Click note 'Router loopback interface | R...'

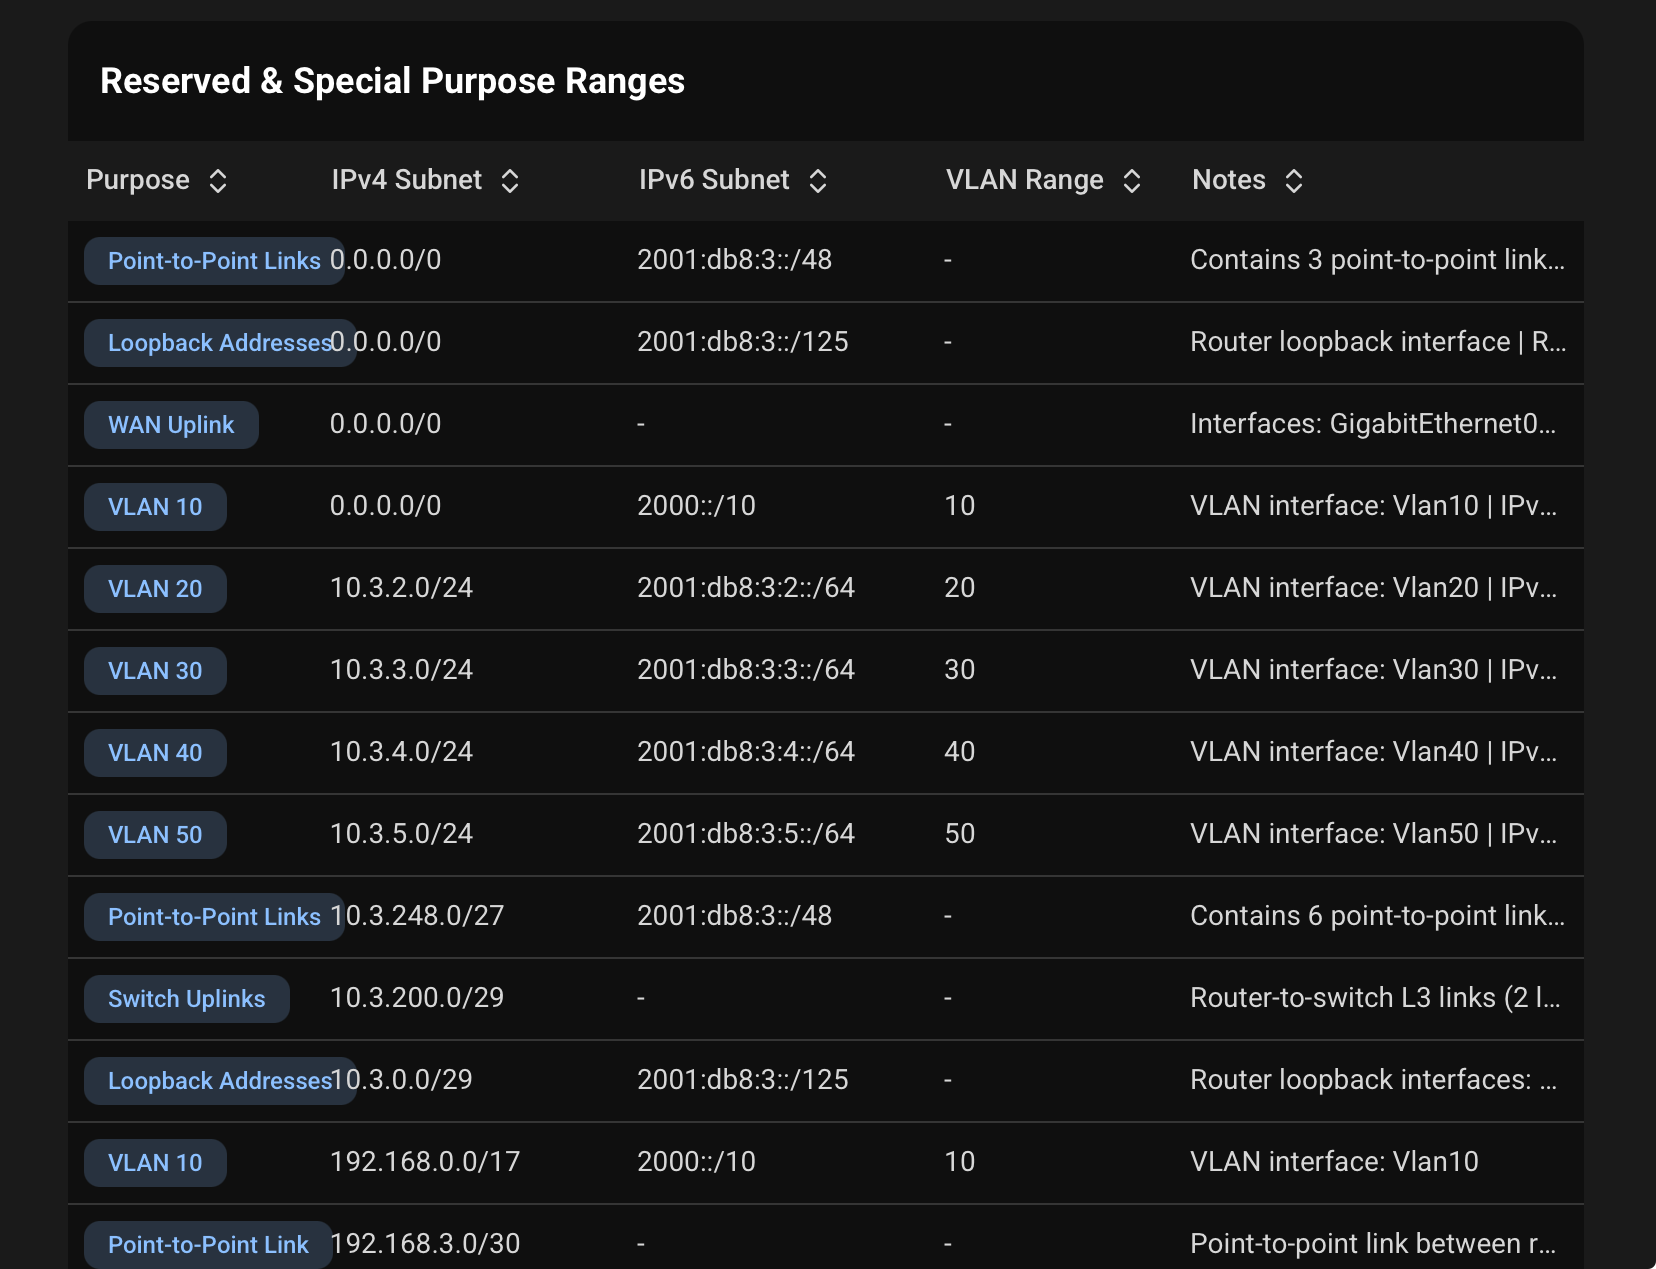(1378, 342)
